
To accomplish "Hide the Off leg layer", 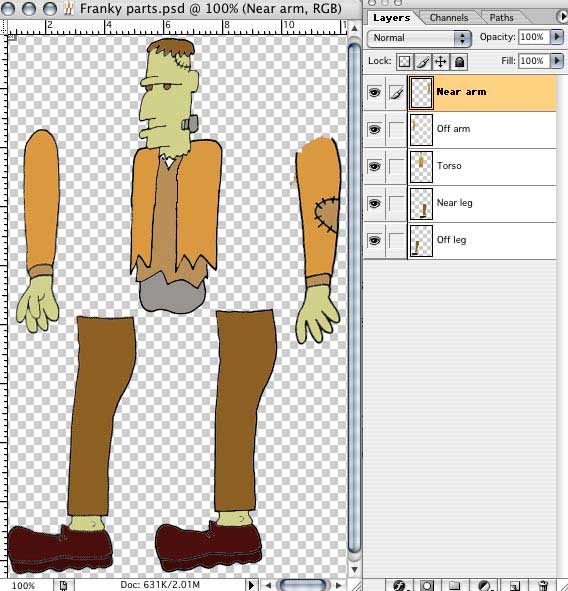I will 374,240.
